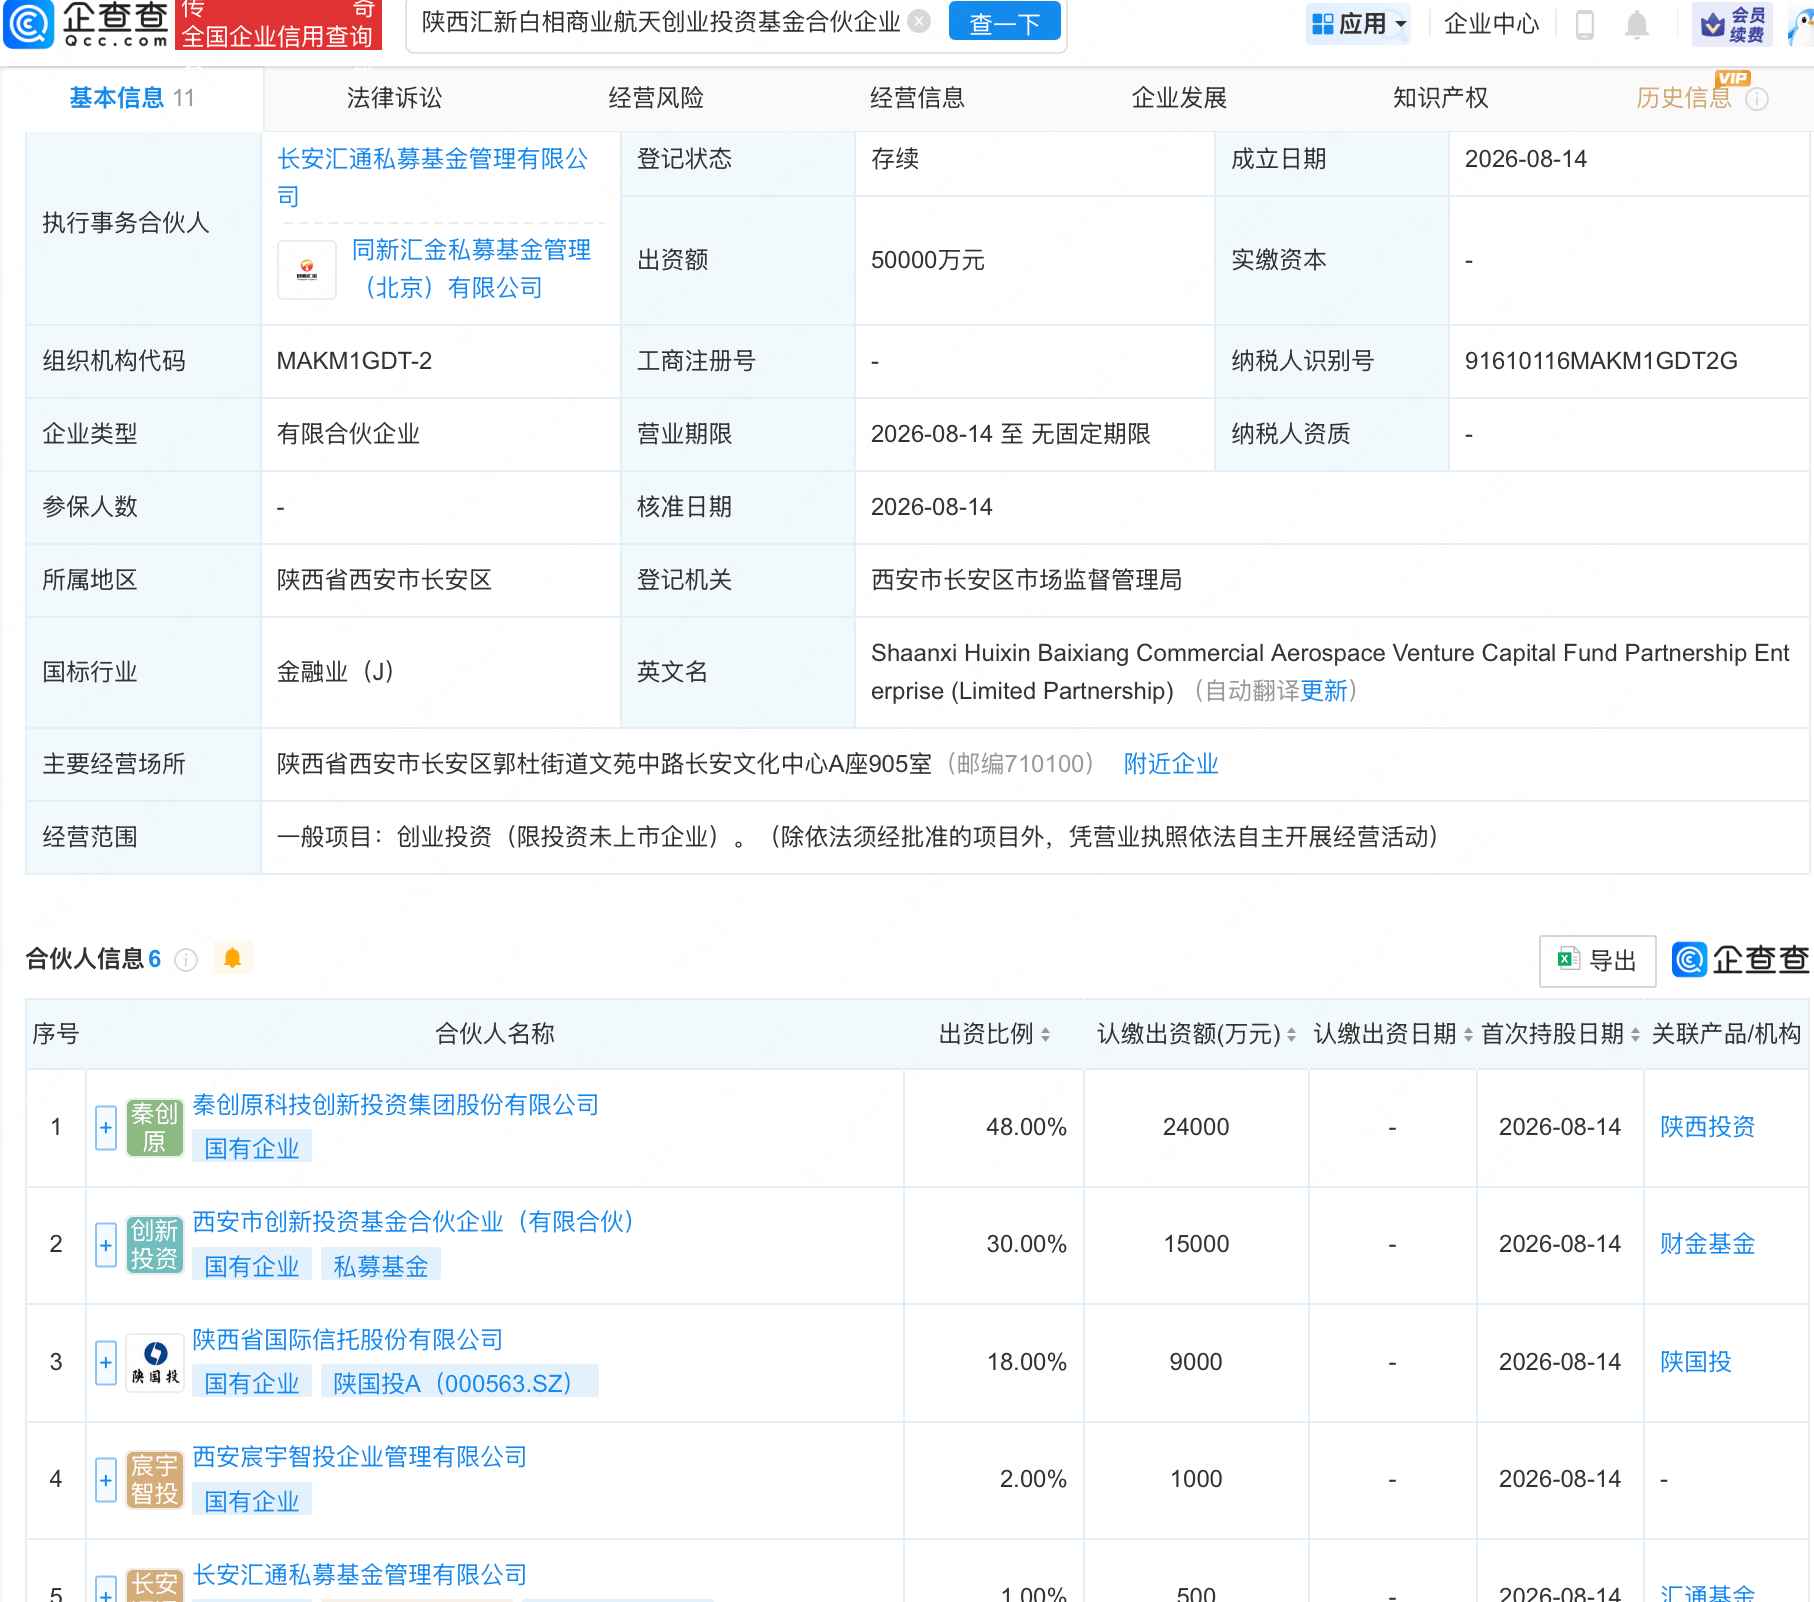Open 附近企业 link
1814x1602 pixels.
1171,764
